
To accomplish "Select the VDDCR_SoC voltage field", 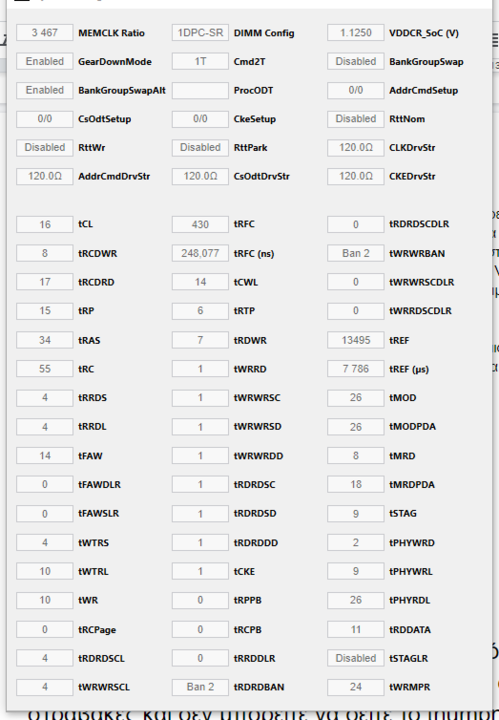I will pos(356,33).
